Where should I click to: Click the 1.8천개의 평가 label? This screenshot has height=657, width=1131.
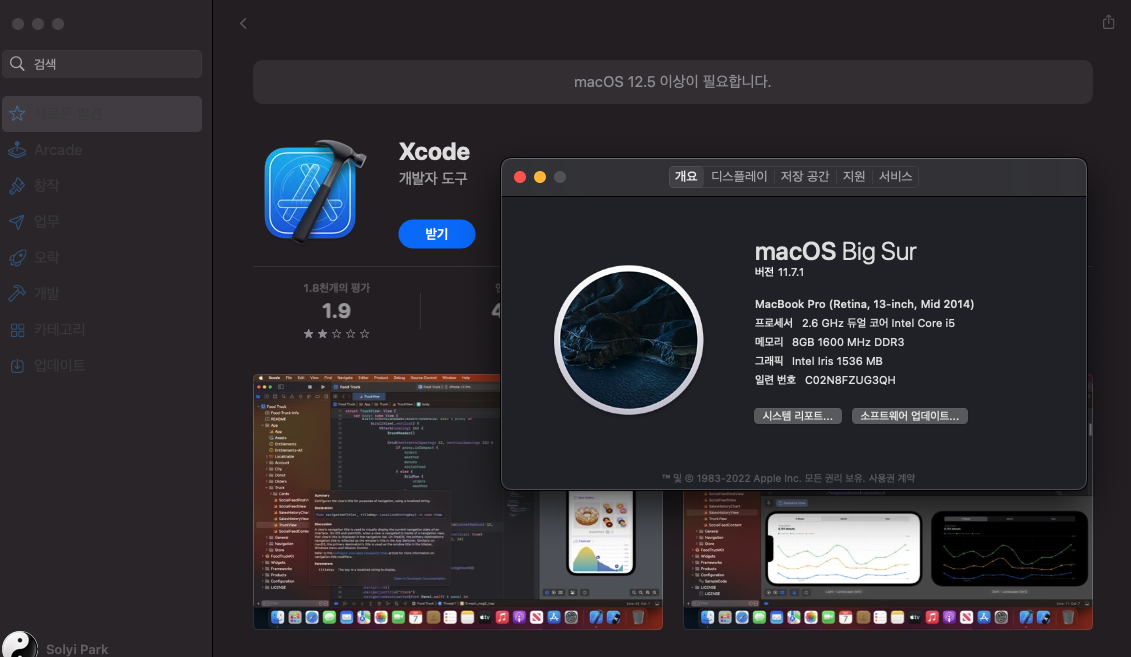(x=336, y=288)
